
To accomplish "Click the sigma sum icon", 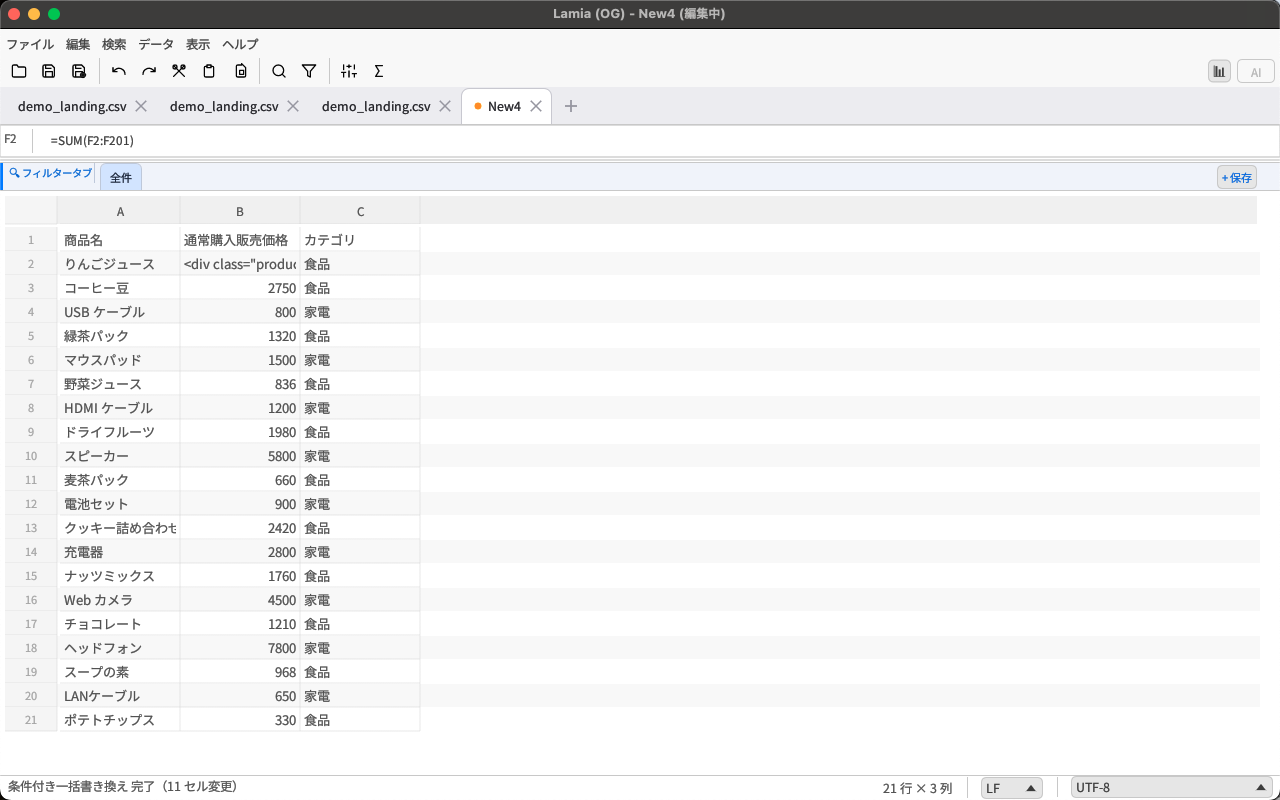I will click(379, 71).
